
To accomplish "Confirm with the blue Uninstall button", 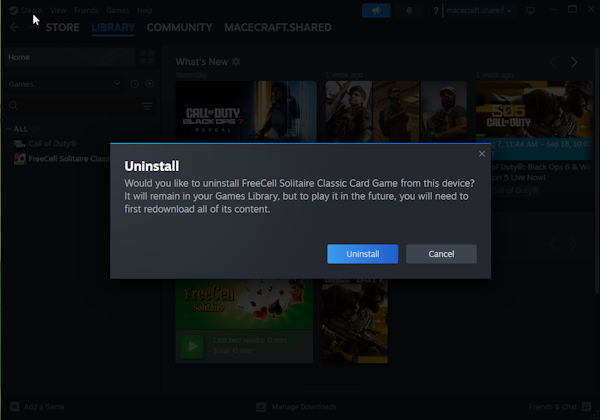I will point(362,254).
